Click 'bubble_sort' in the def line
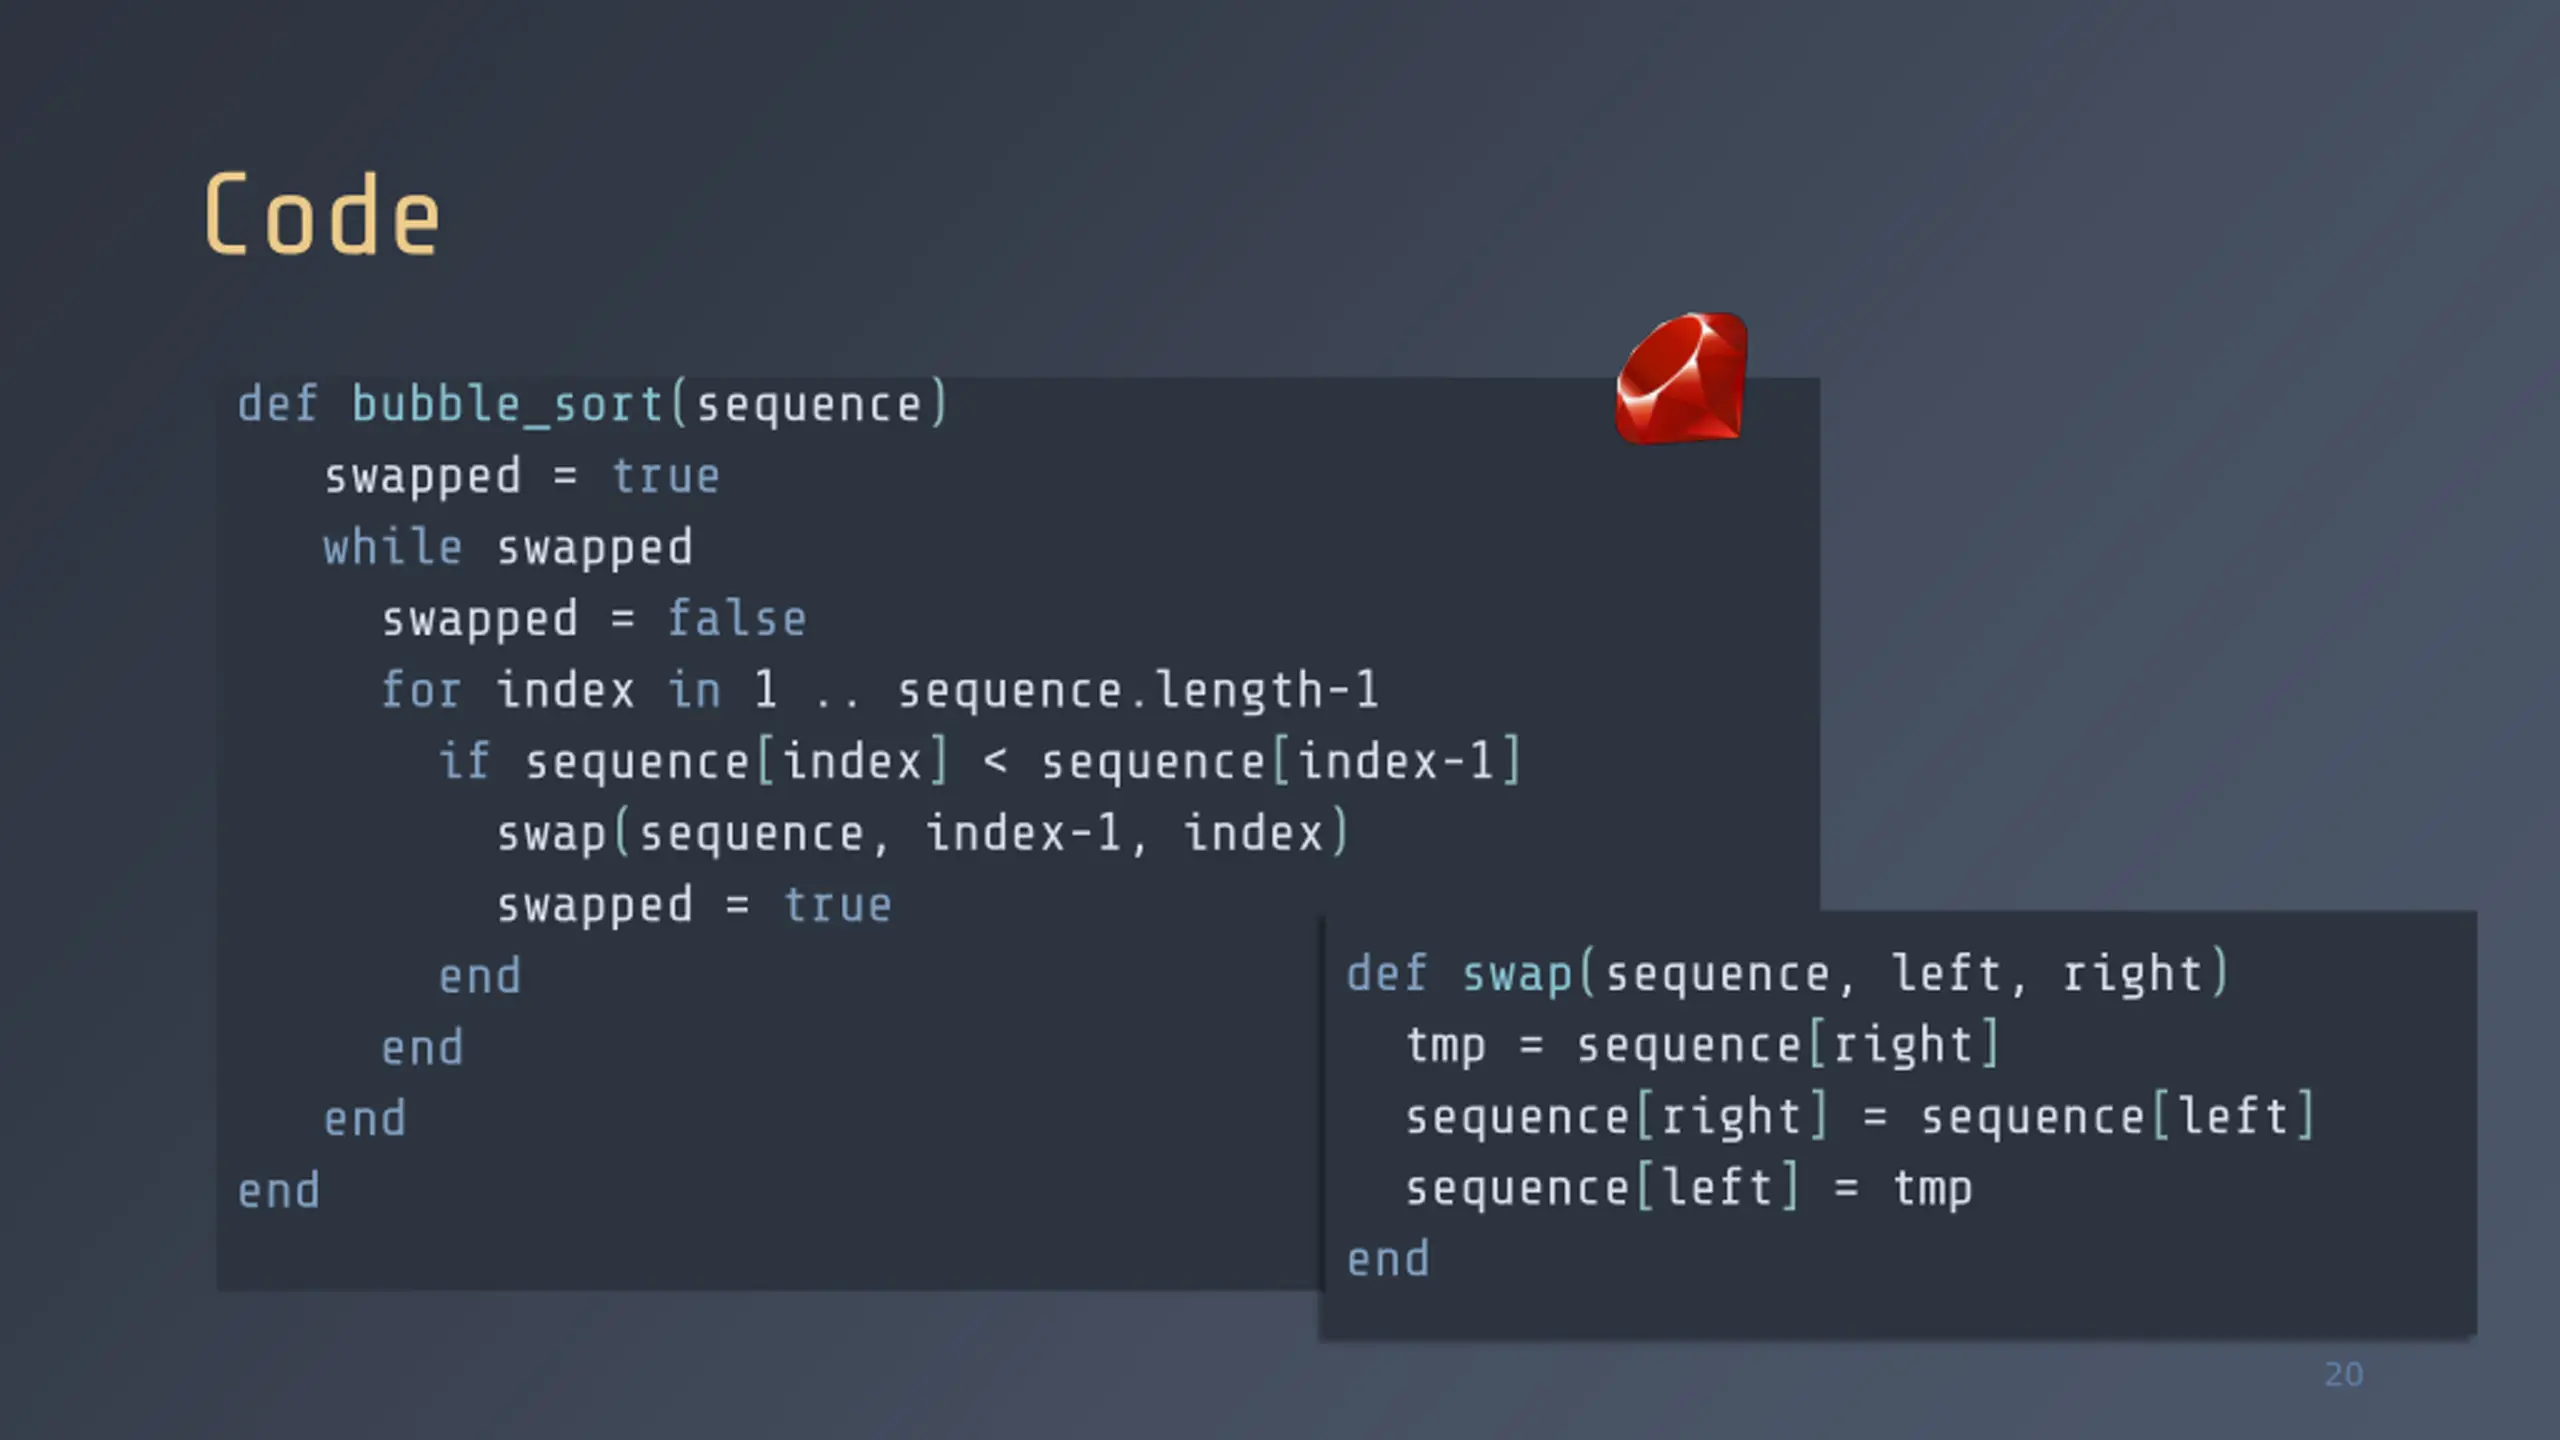Image resolution: width=2560 pixels, height=1440 pixels. click(507, 405)
